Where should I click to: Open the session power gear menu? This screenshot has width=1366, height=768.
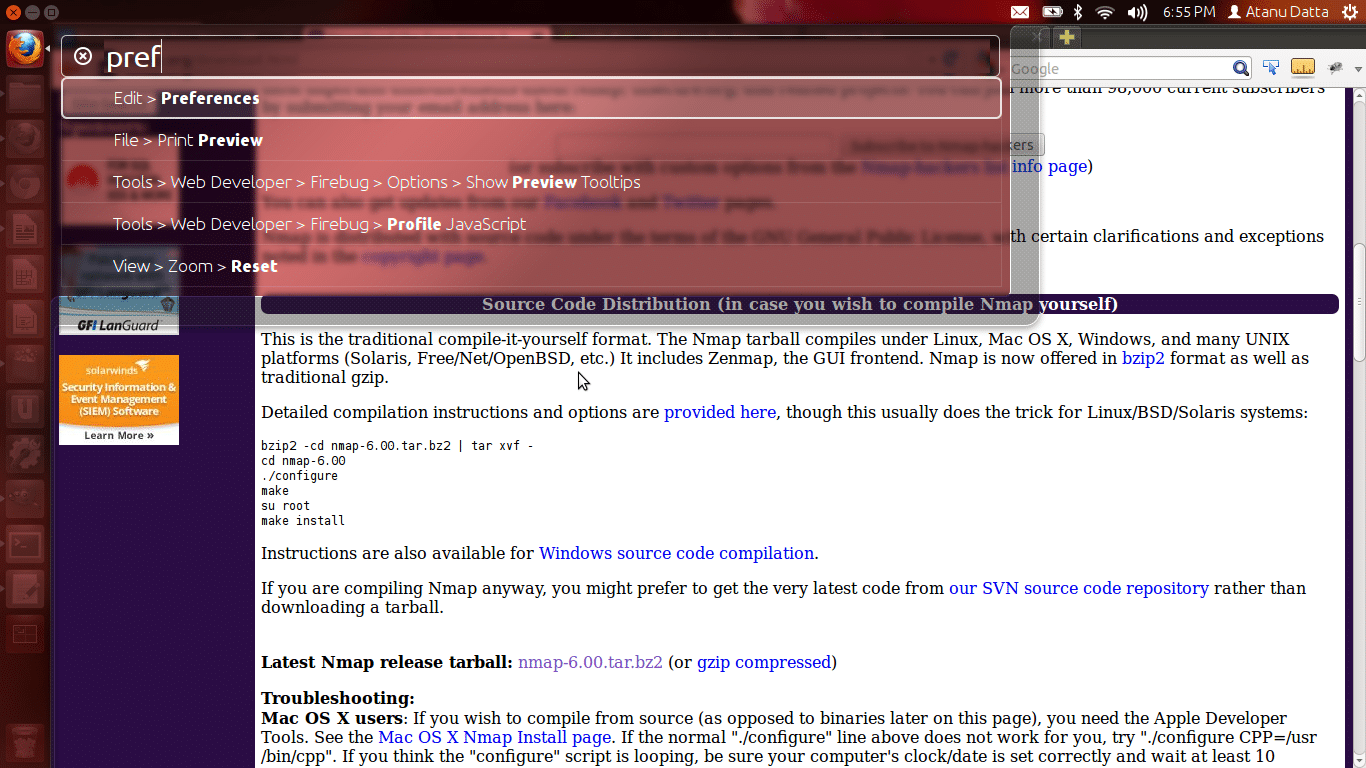(x=1351, y=12)
